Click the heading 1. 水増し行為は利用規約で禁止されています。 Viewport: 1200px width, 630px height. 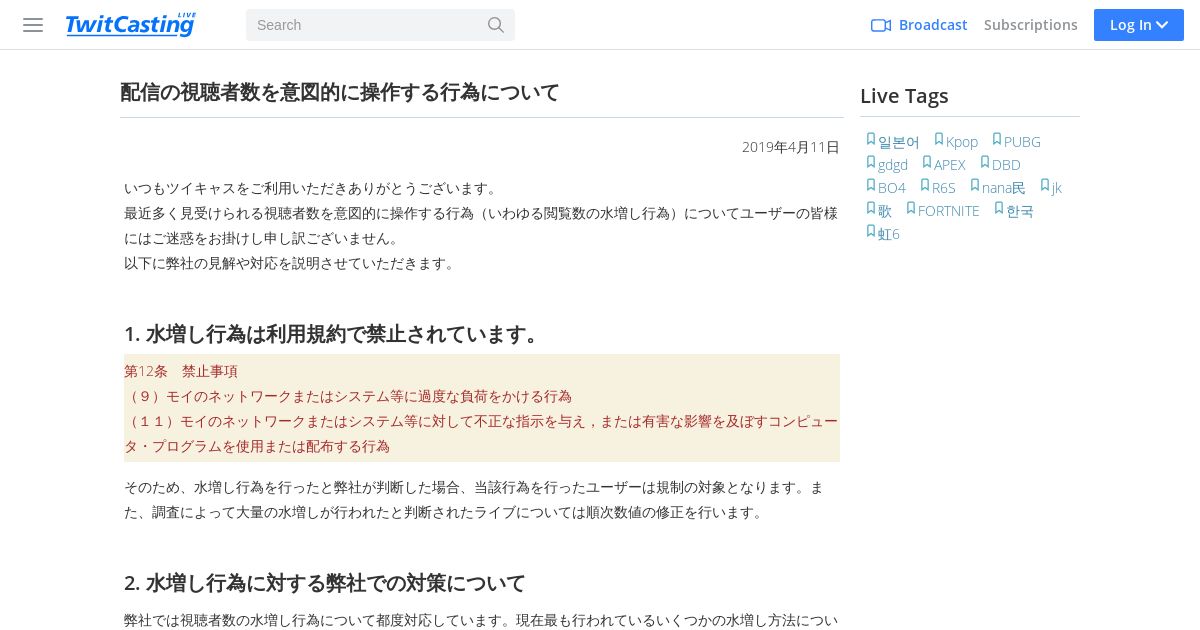[335, 334]
